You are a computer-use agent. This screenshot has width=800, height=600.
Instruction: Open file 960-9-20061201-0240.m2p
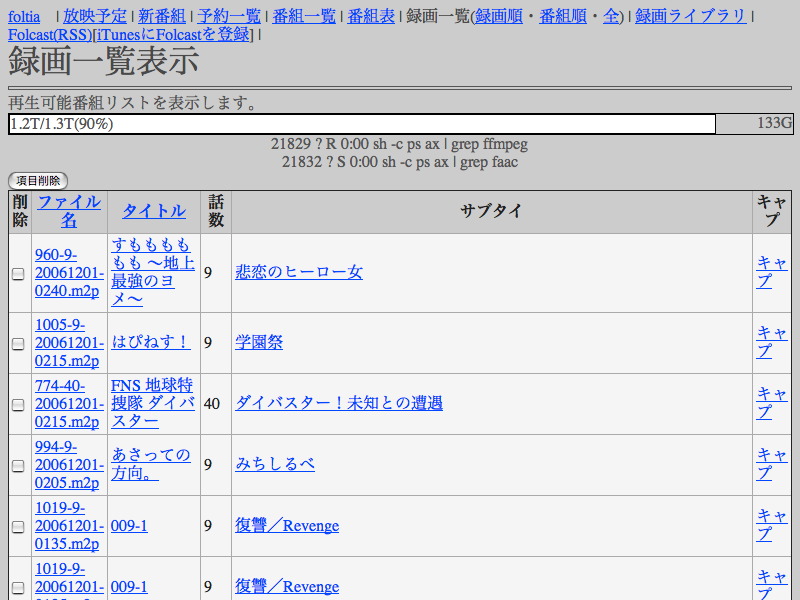click(69, 272)
